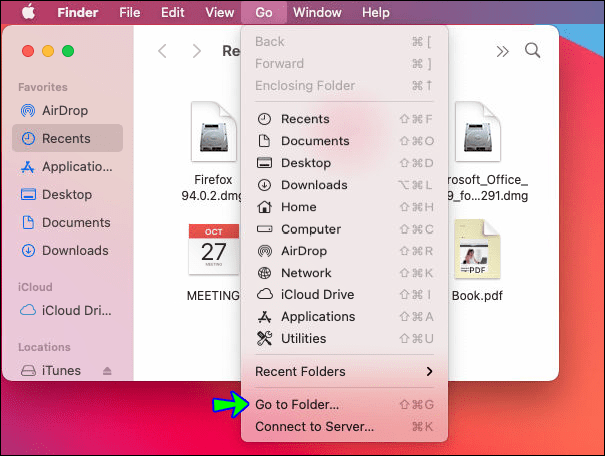This screenshot has height=456, width=605.
Task: Click the iCloud Drive cloud icon in Go menu
Action: 265,294
